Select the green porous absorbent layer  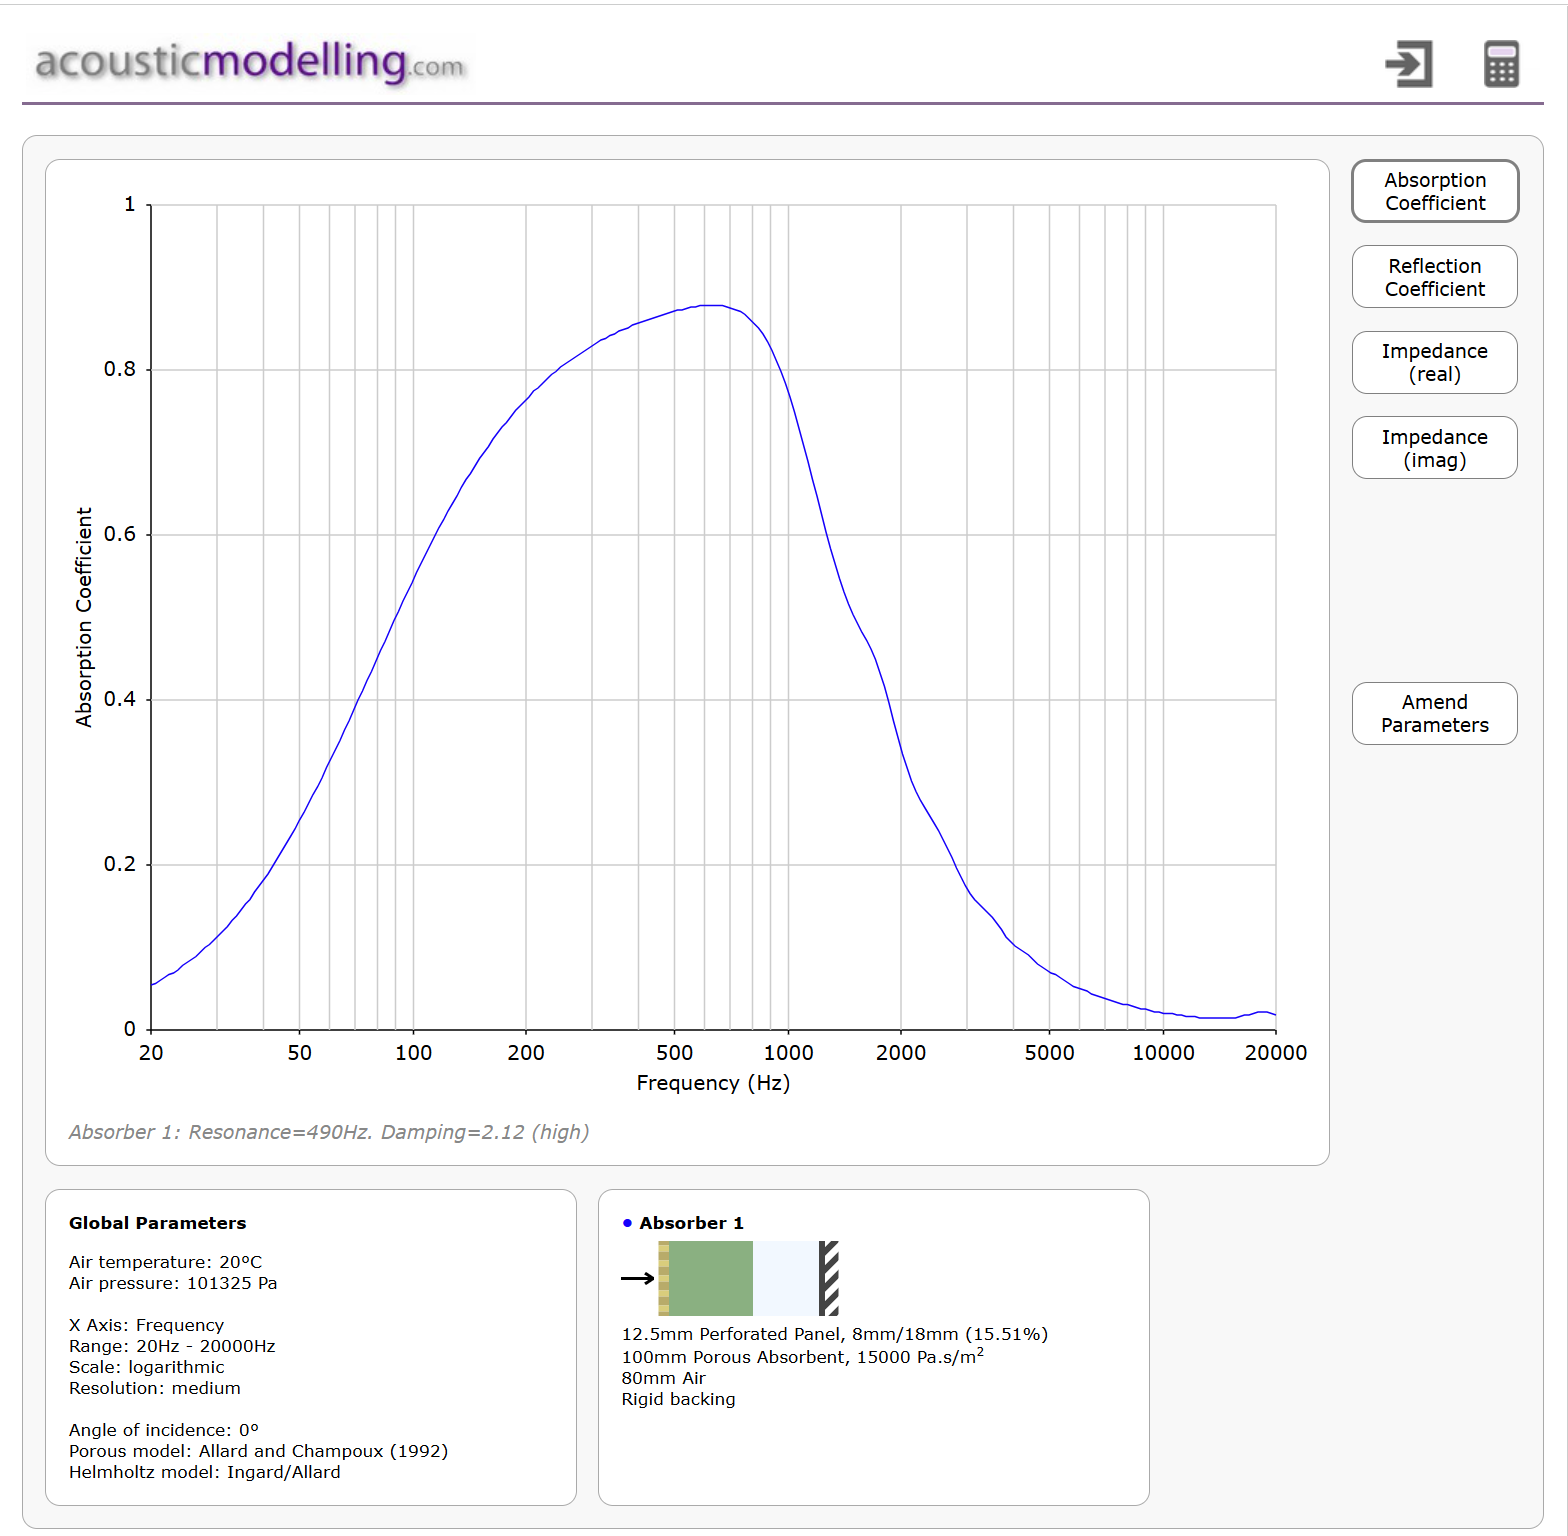tap(711, 1278)
